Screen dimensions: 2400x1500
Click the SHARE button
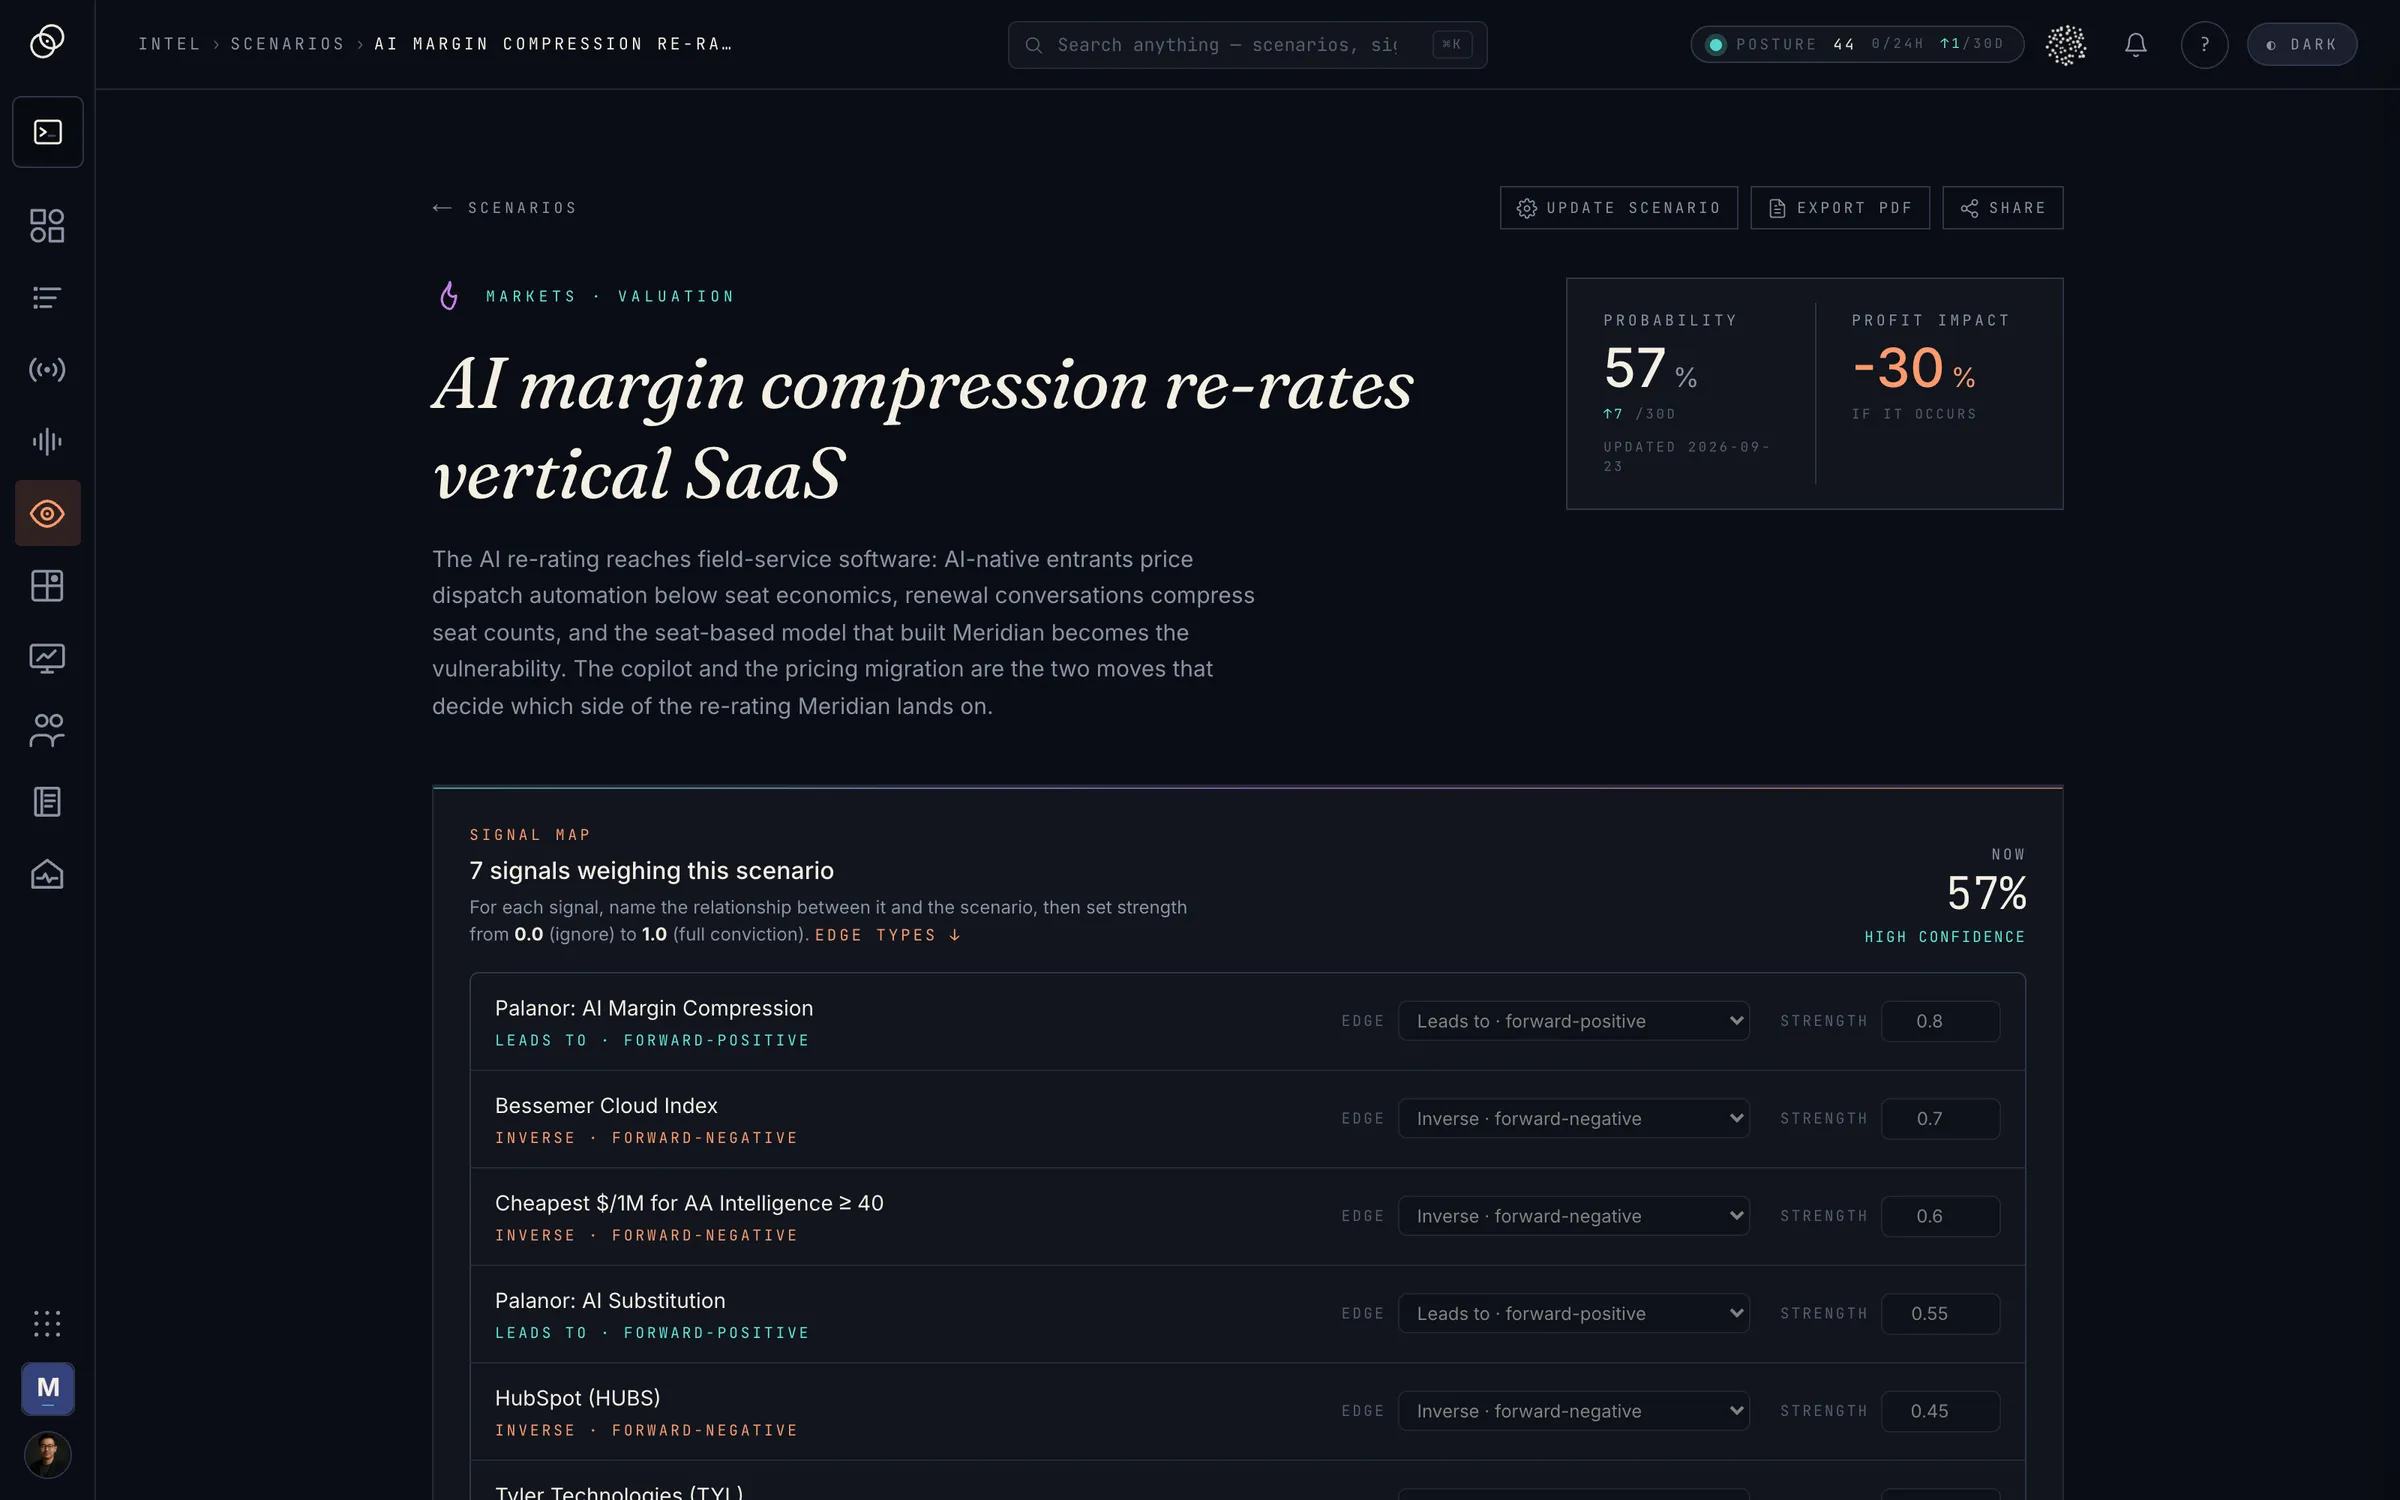pos(2003,208)
